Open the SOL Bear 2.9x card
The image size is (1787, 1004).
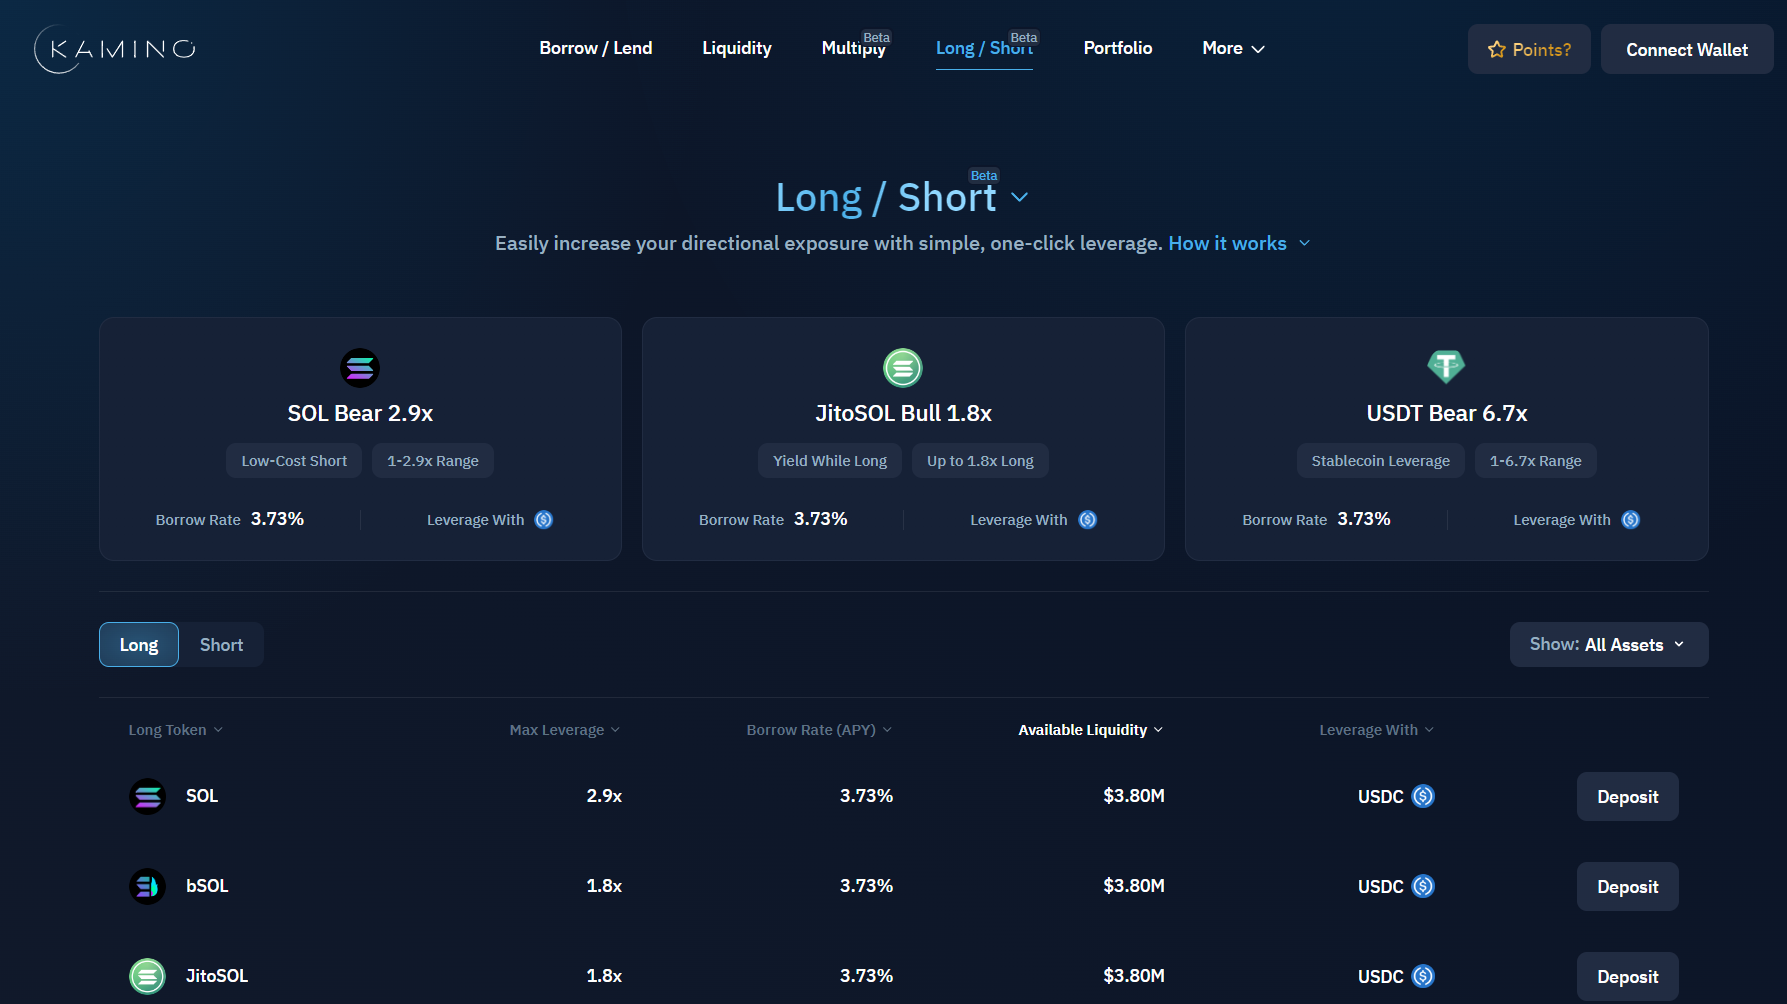[x=360, y=439]
